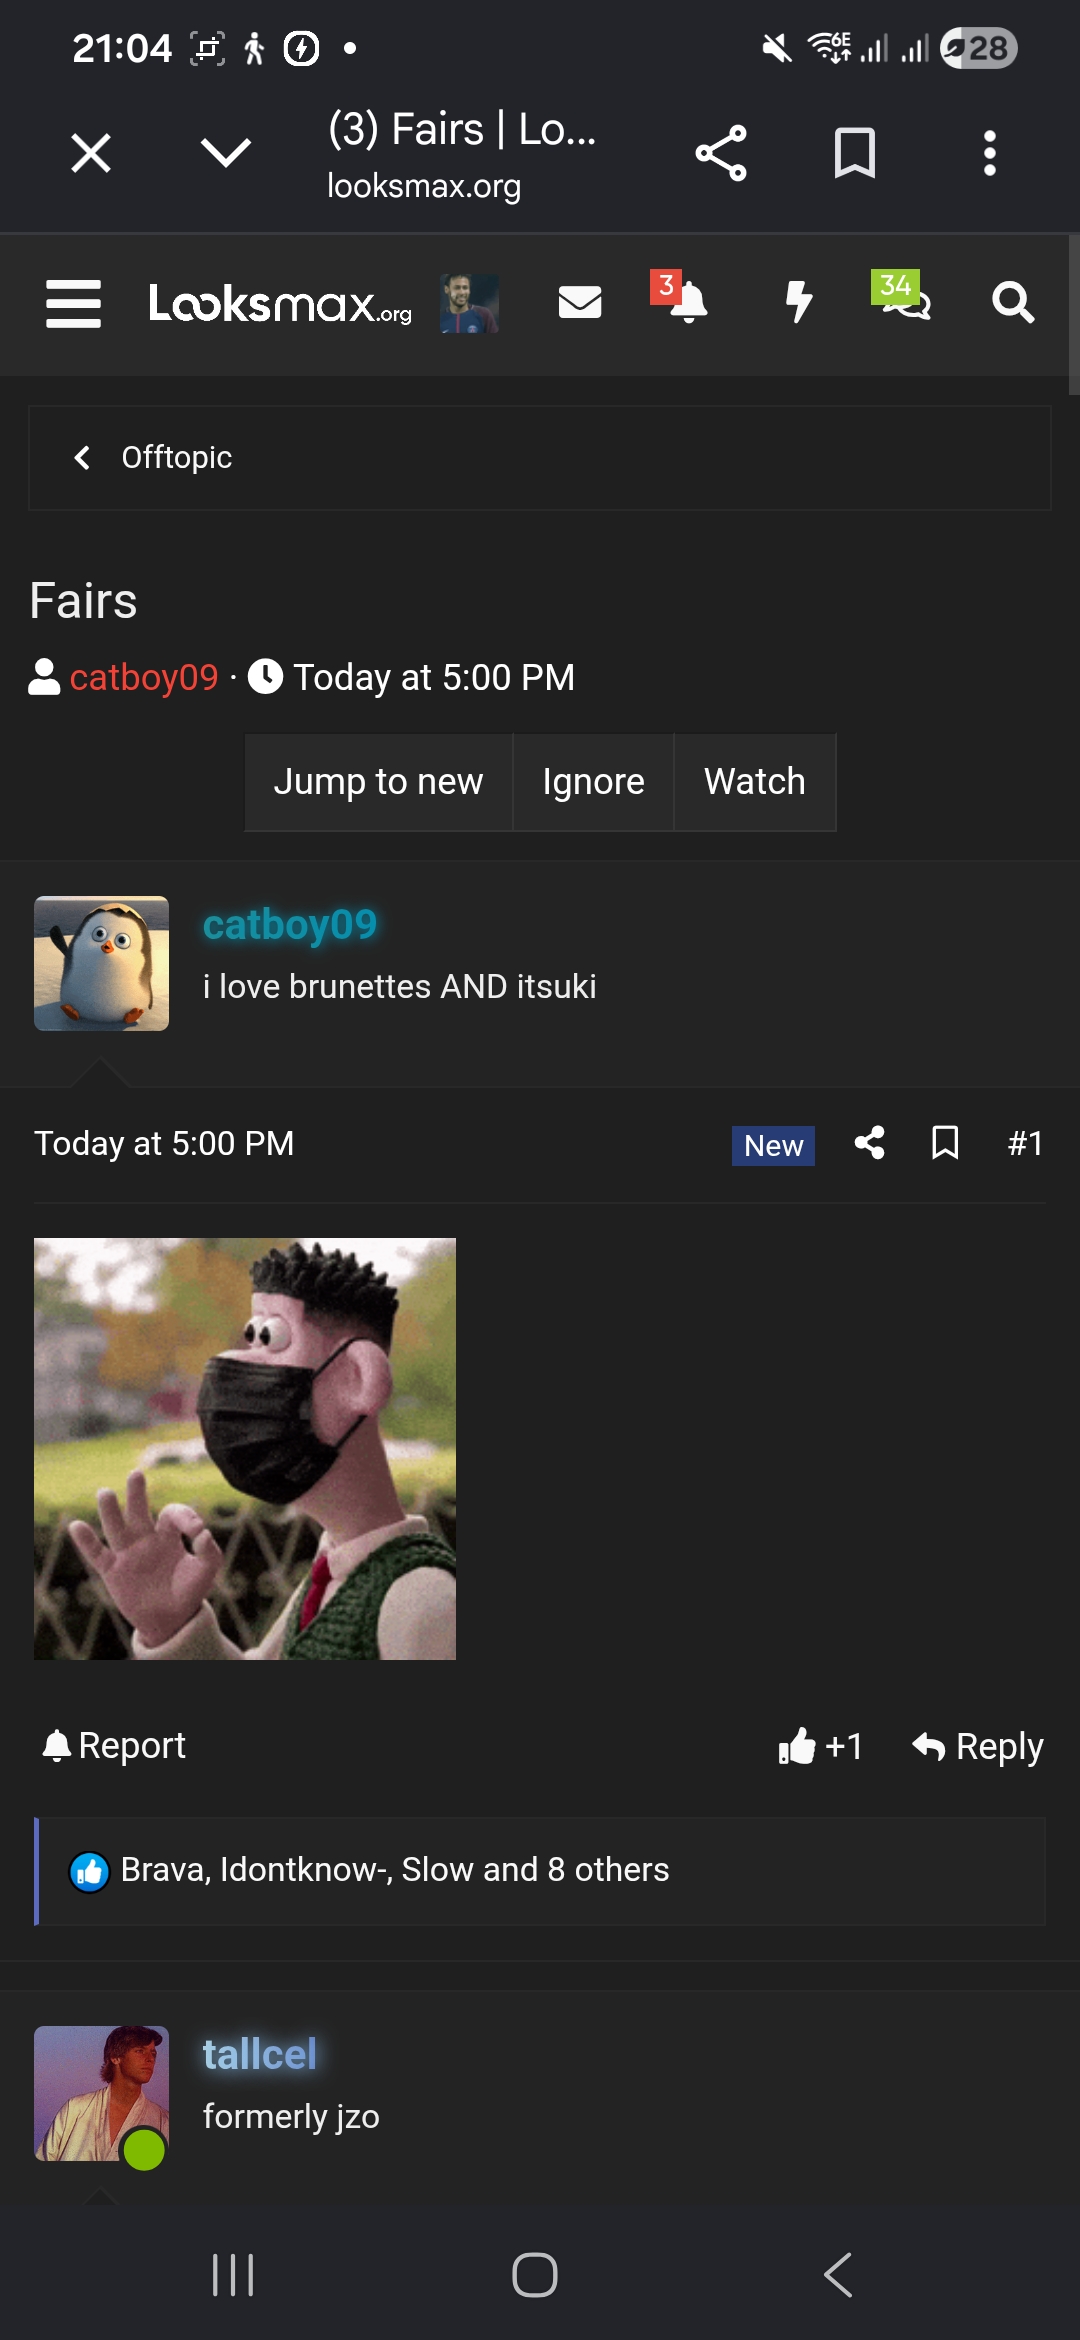This screenshot has width=1080, height=2340.
Task: Click the page URL looksmax.org title
Action: tap(424, 186)
